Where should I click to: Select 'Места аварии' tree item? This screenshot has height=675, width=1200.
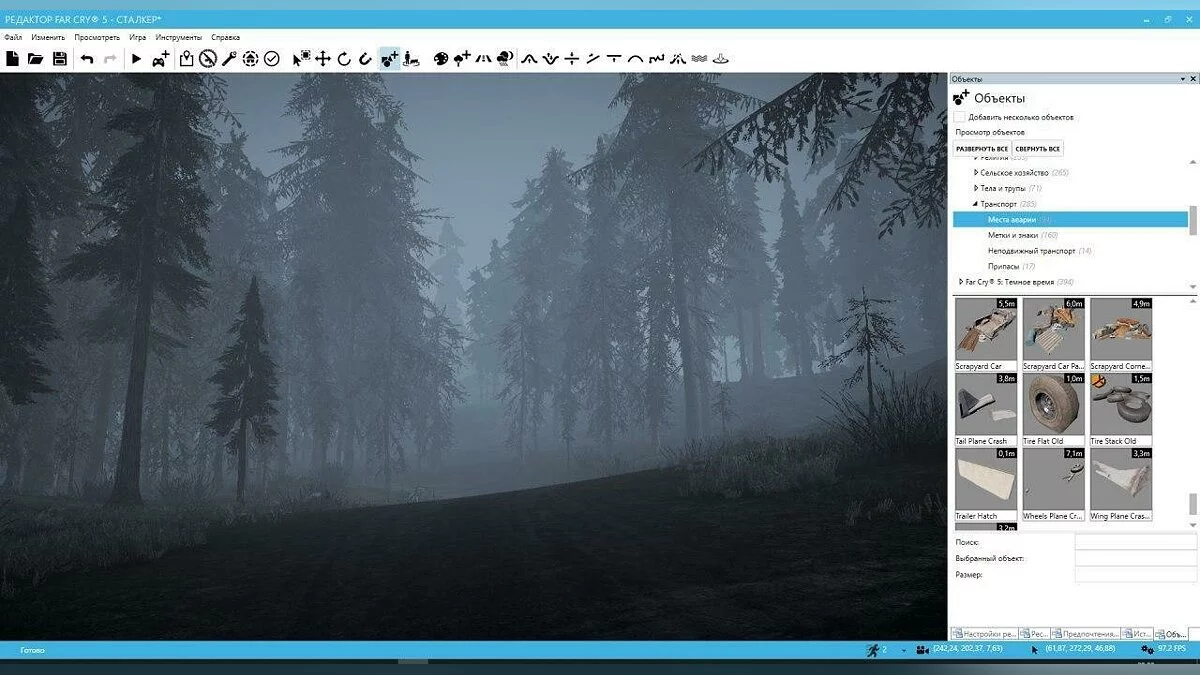coord(1069,219)
